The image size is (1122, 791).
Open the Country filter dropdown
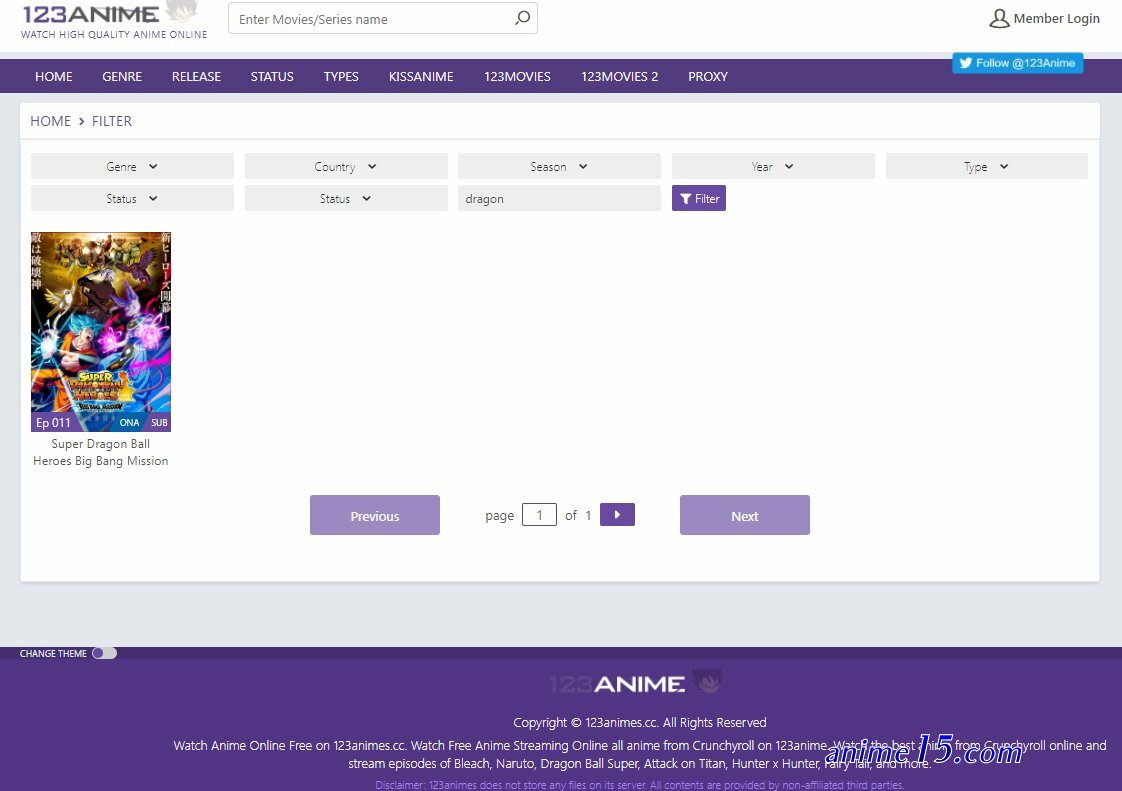346,166
